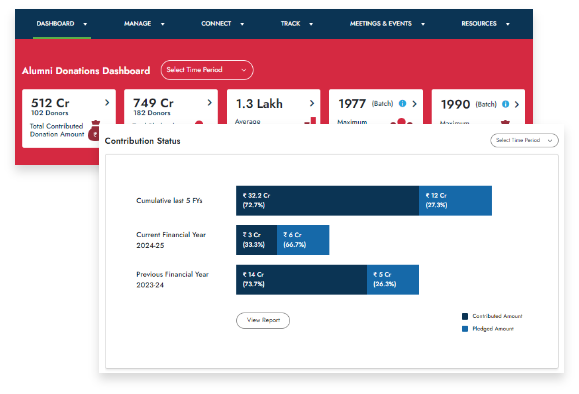Click the Contribution Status heading
The width and height of the screenshot is (579, 394).
click(x=143, y=141)
